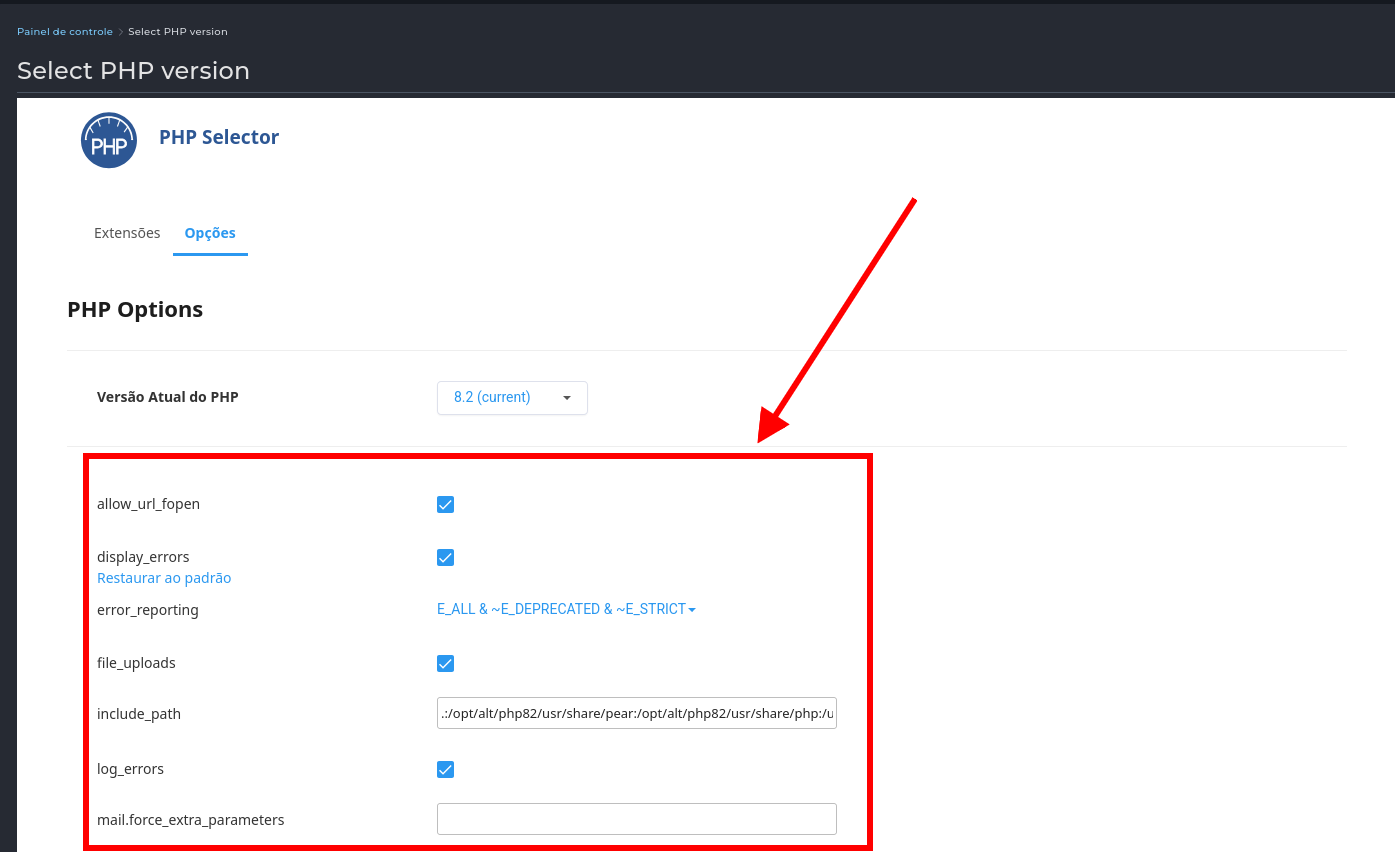Click the round PHP logo icon
This screenshot has width=1395, height=852.
click(109, 140)
